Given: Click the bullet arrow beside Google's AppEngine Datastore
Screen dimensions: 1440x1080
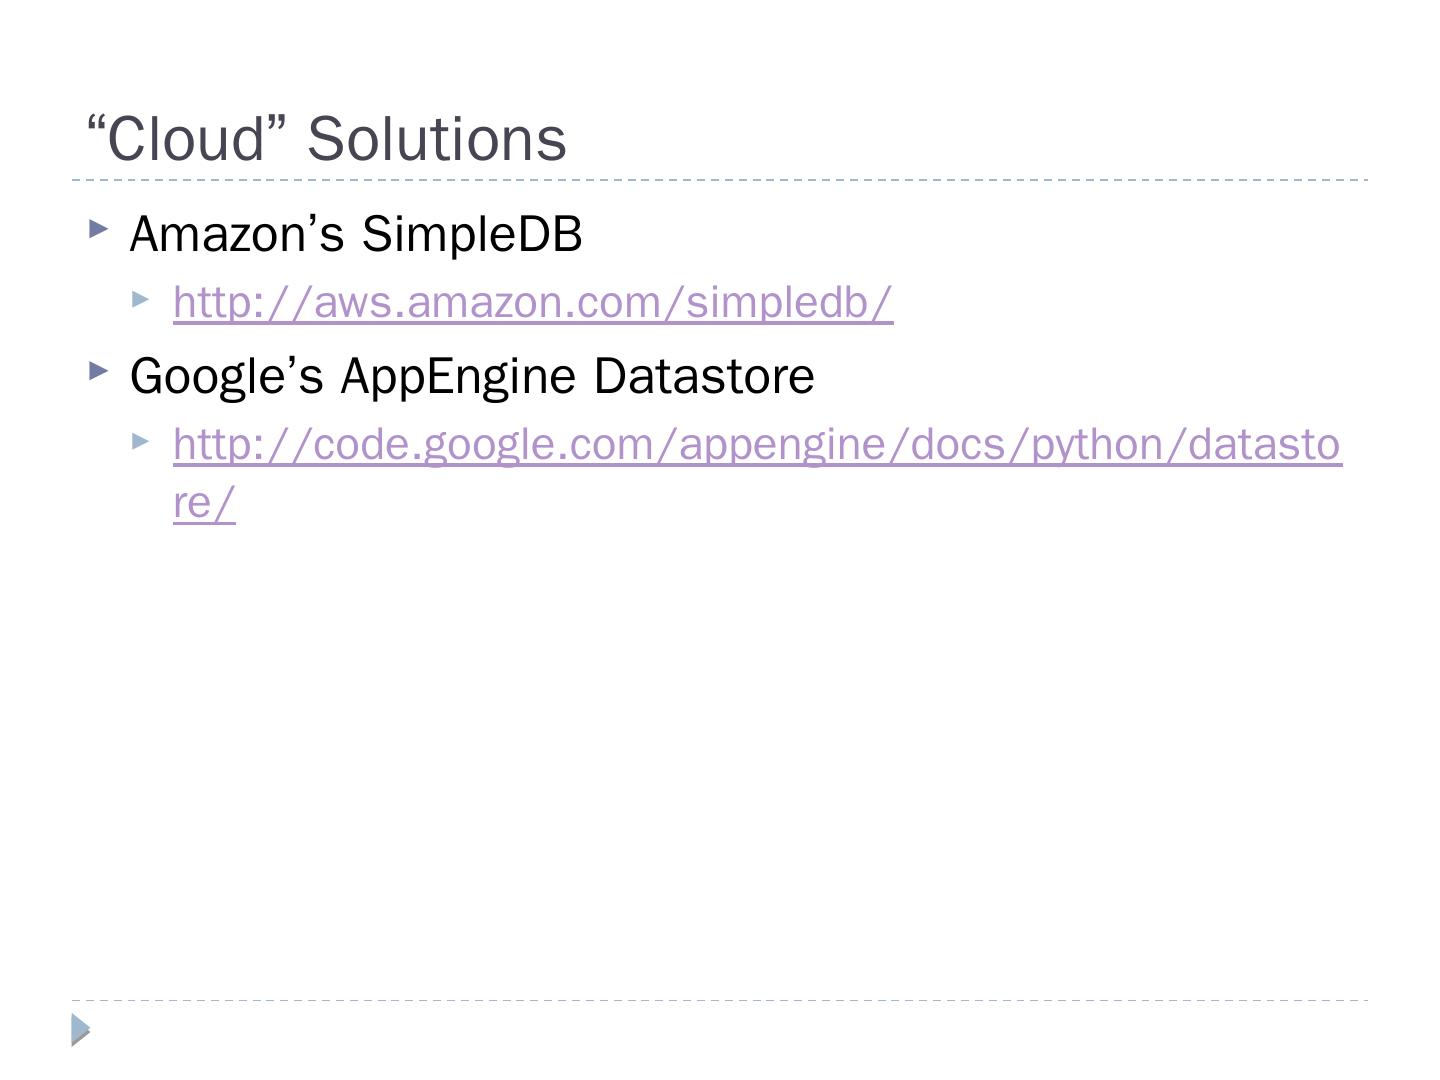Looking at the screenshot, I should click(x=98, y=371).
